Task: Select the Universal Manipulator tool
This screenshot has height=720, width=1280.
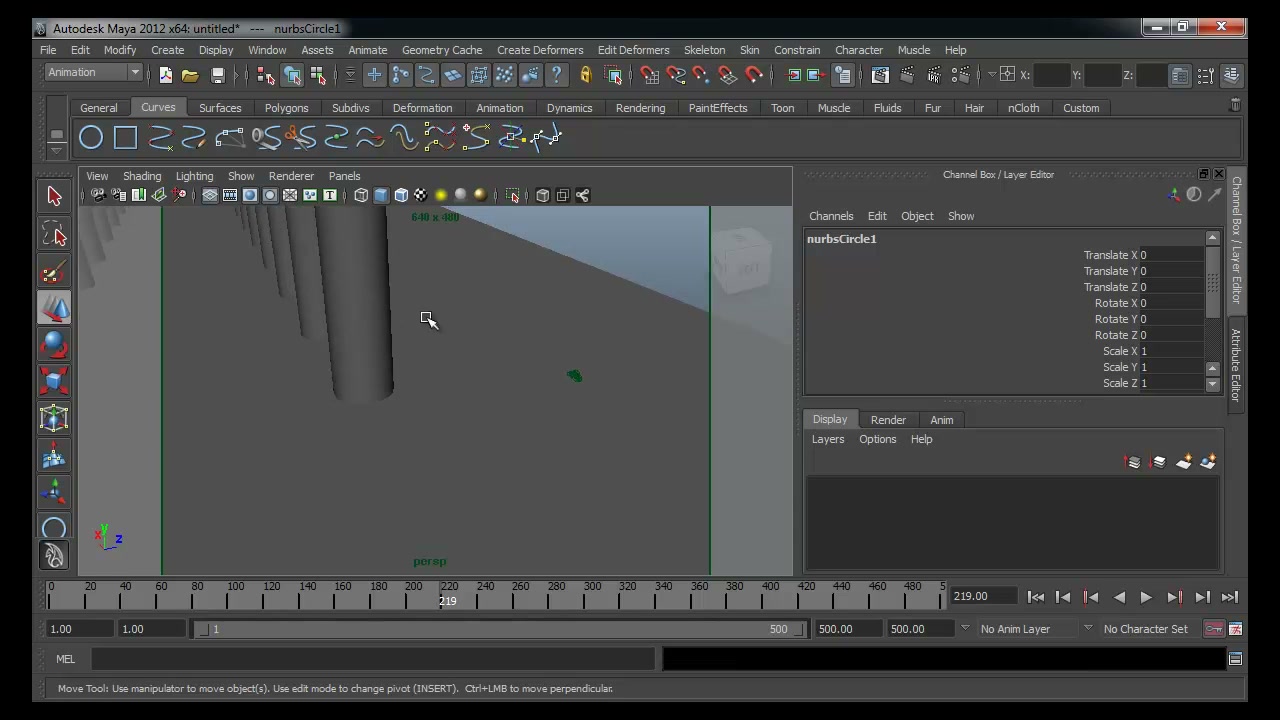Action: [x=54, y=418]
